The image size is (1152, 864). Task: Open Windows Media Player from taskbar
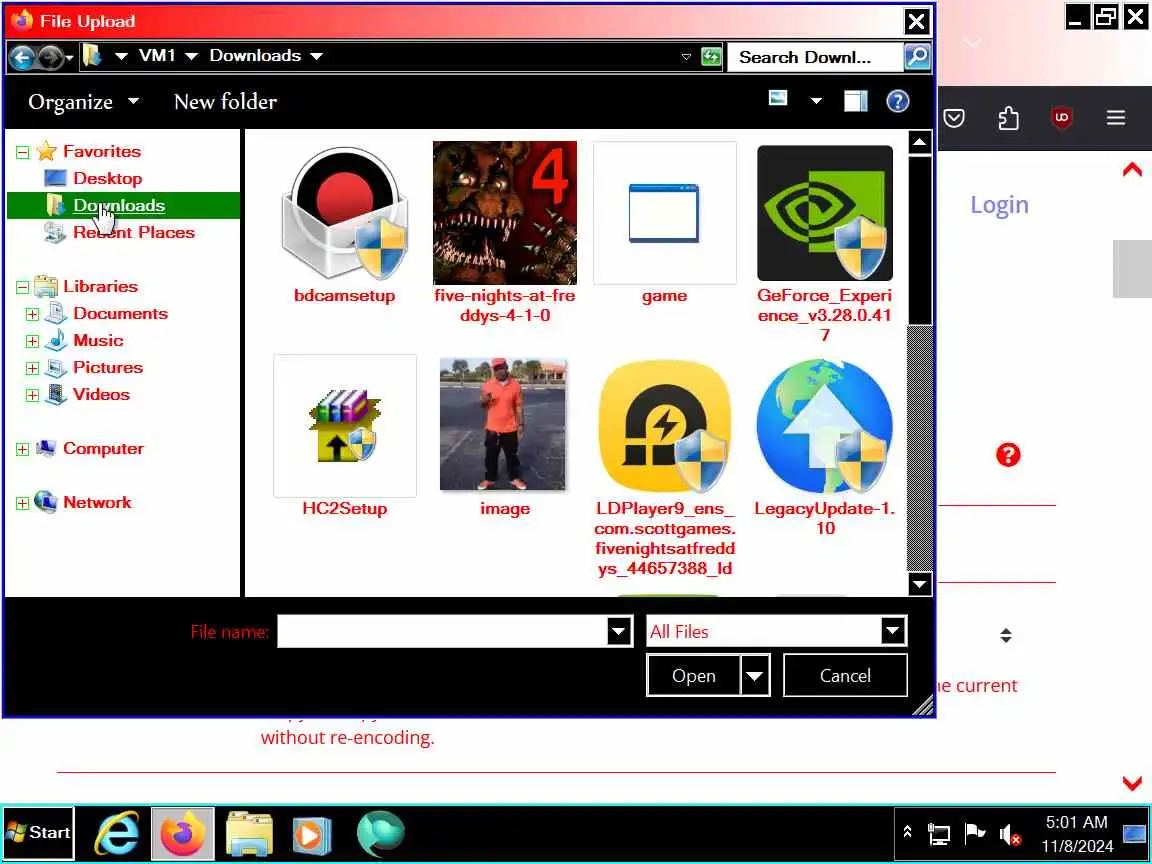click(312, 835)
